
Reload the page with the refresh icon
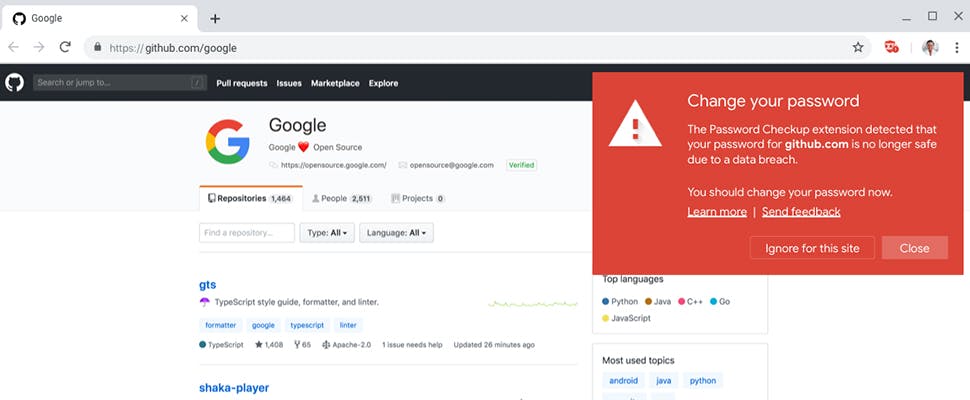click(65, 48)
